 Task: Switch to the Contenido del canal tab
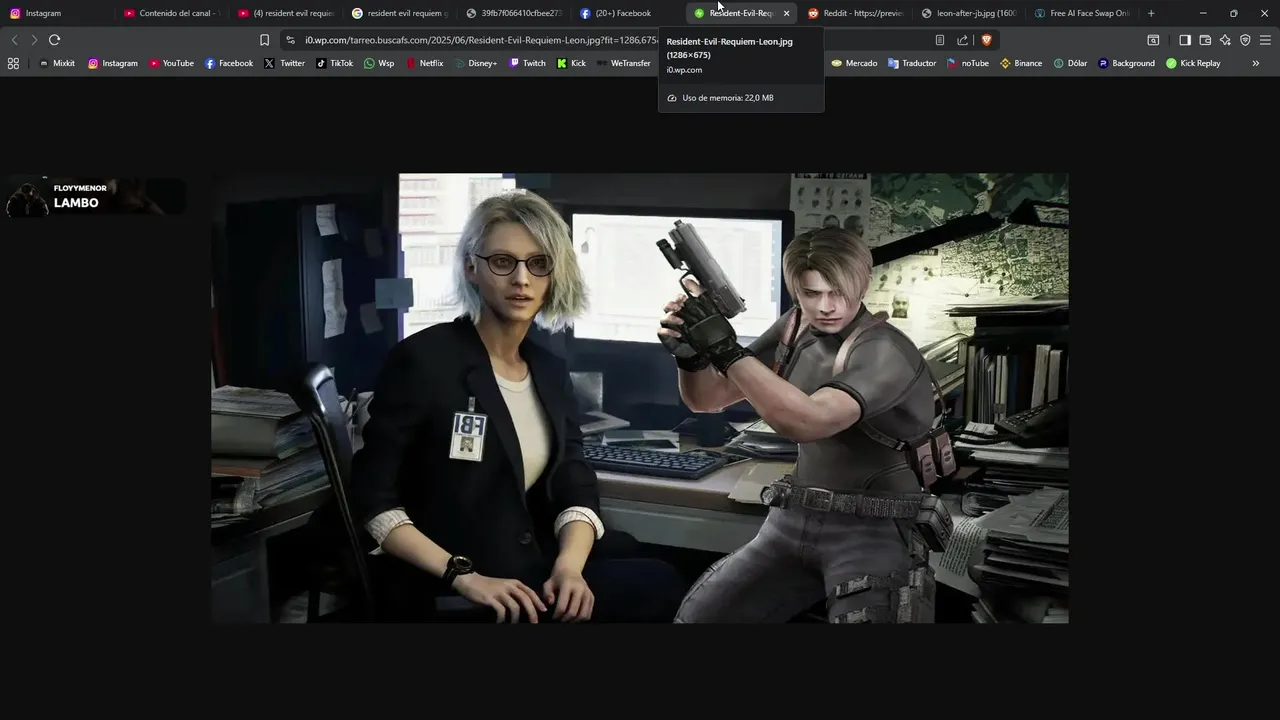click(172, 13)
